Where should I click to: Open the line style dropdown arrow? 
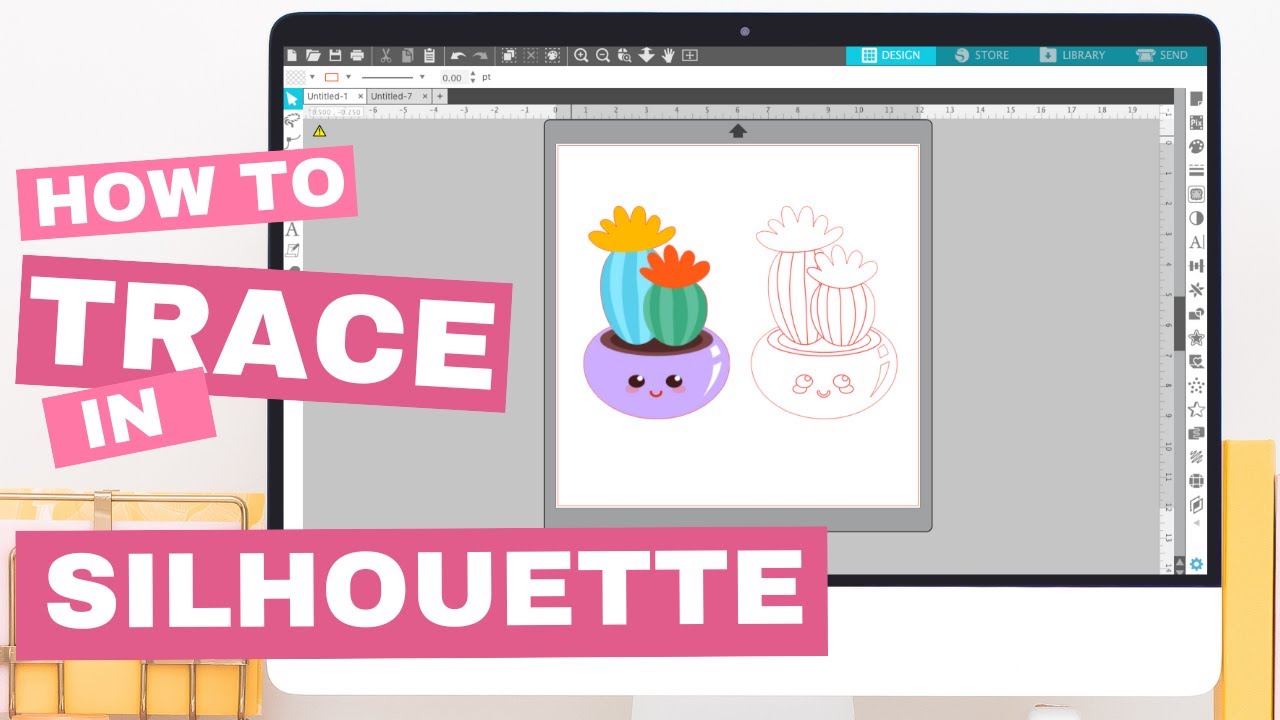click(x=422, y=77)
